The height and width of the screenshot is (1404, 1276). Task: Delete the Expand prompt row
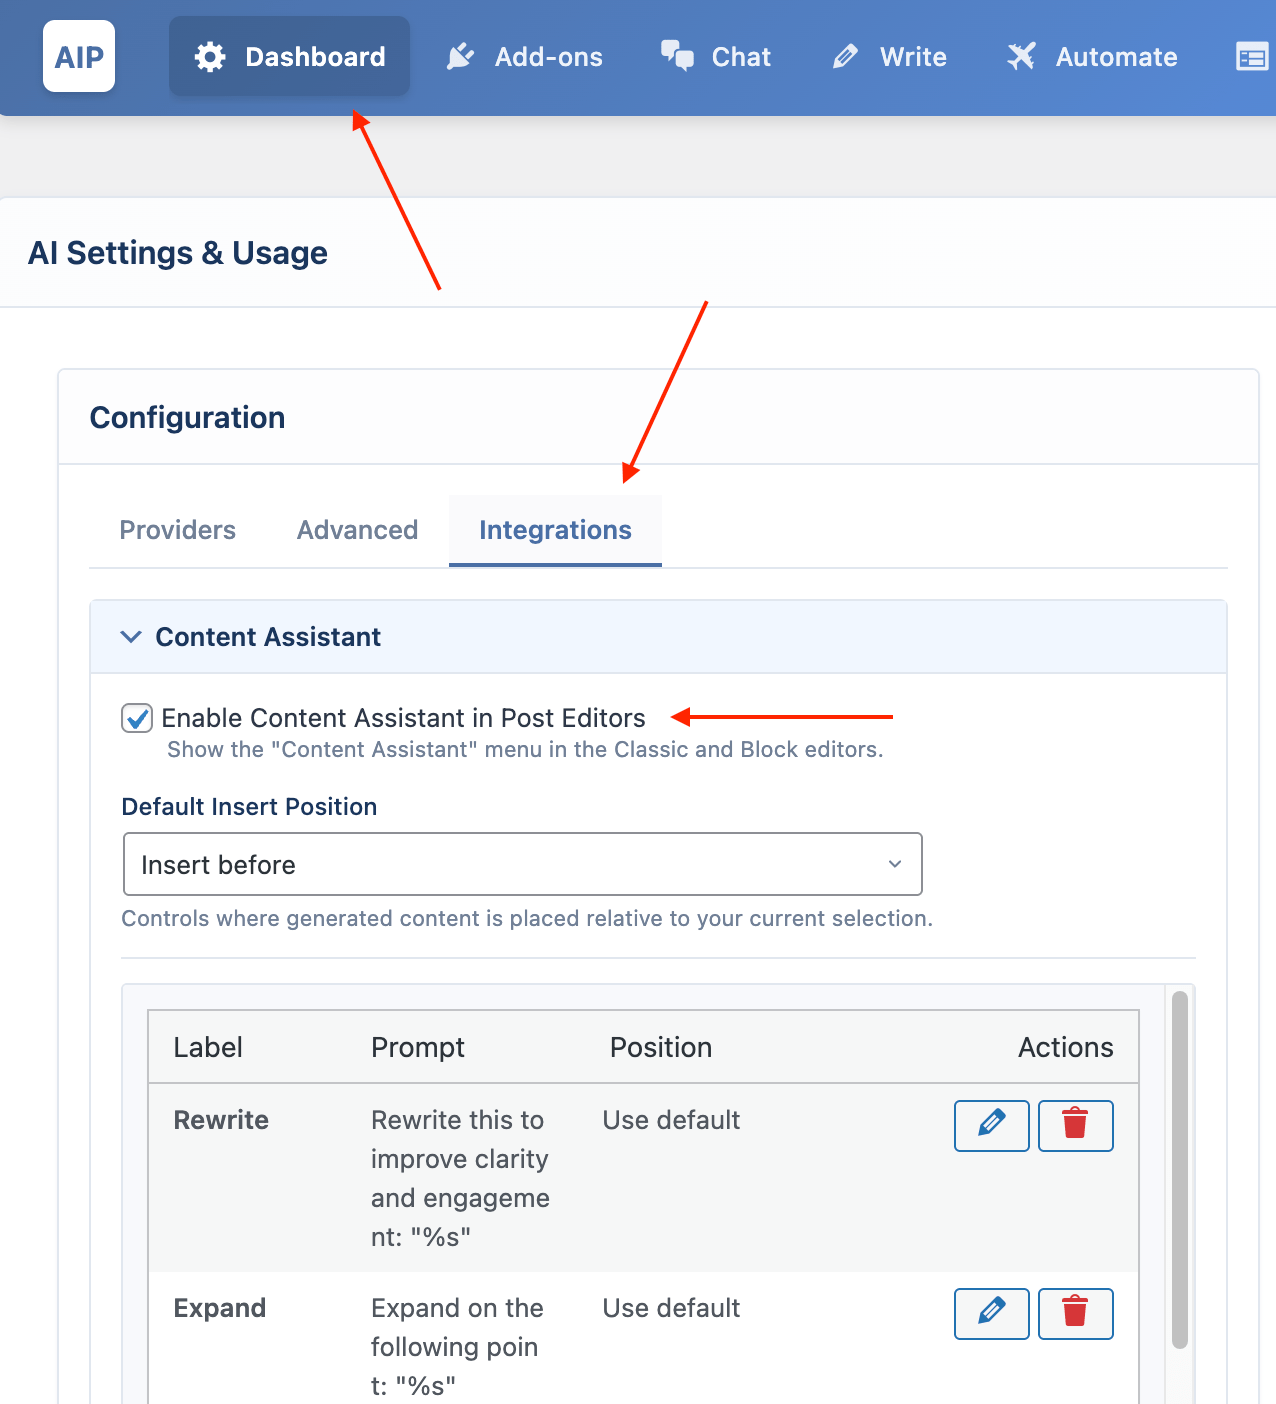1075,1313
